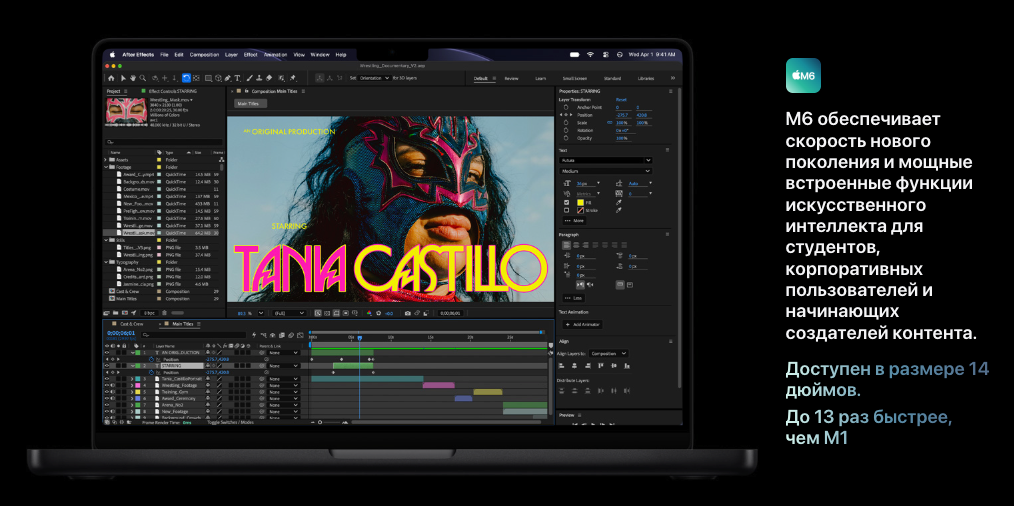Switch to the Review workspace tab

click(512, 78)
